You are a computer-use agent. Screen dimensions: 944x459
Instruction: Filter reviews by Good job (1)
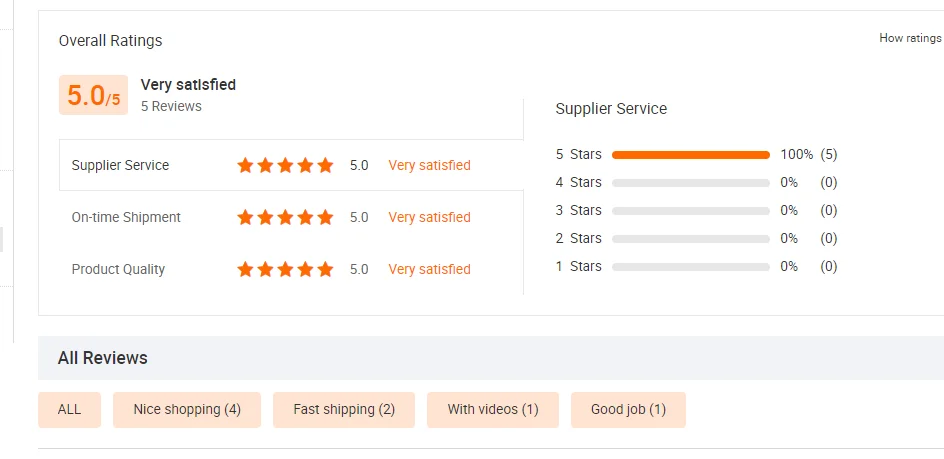coord(628,410)
